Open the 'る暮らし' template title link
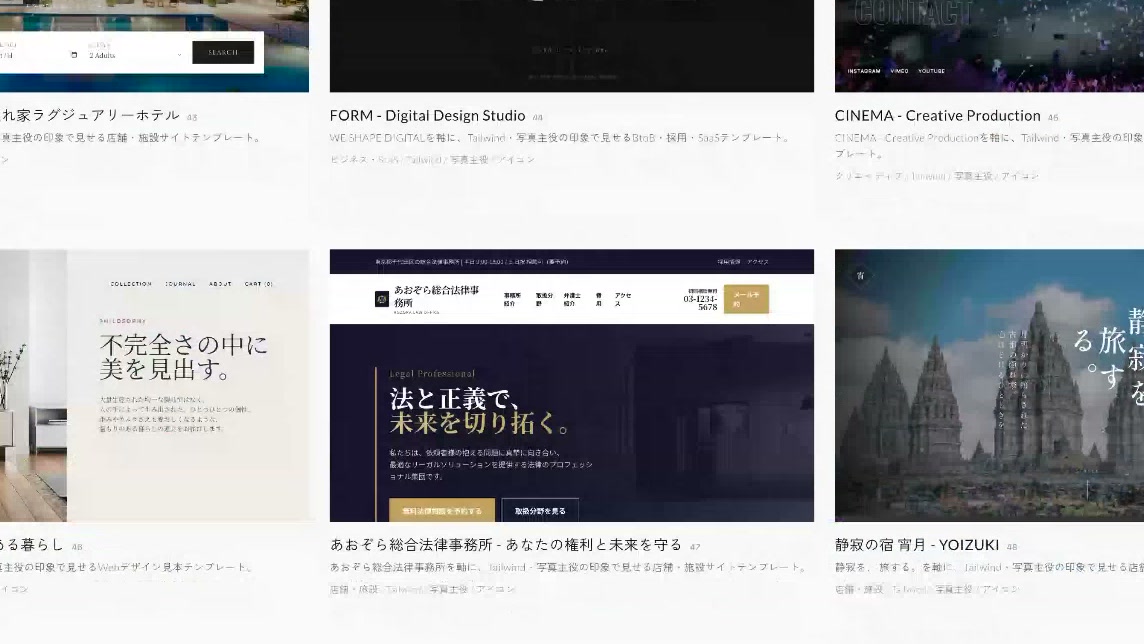The image size is (1144, 644). pyautogui.click(x=31, y=544)
